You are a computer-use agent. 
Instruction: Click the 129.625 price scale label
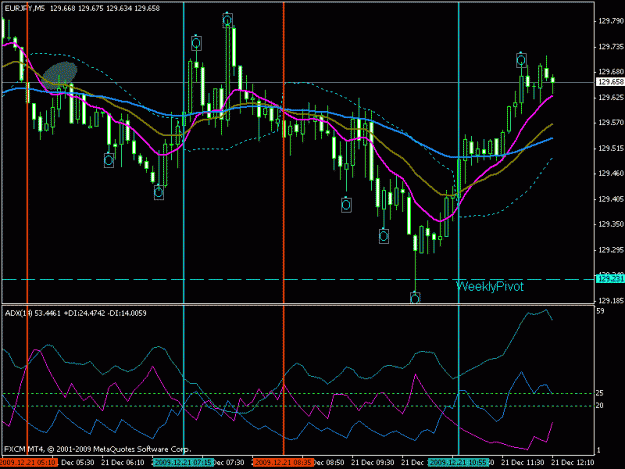click(610, 97)
